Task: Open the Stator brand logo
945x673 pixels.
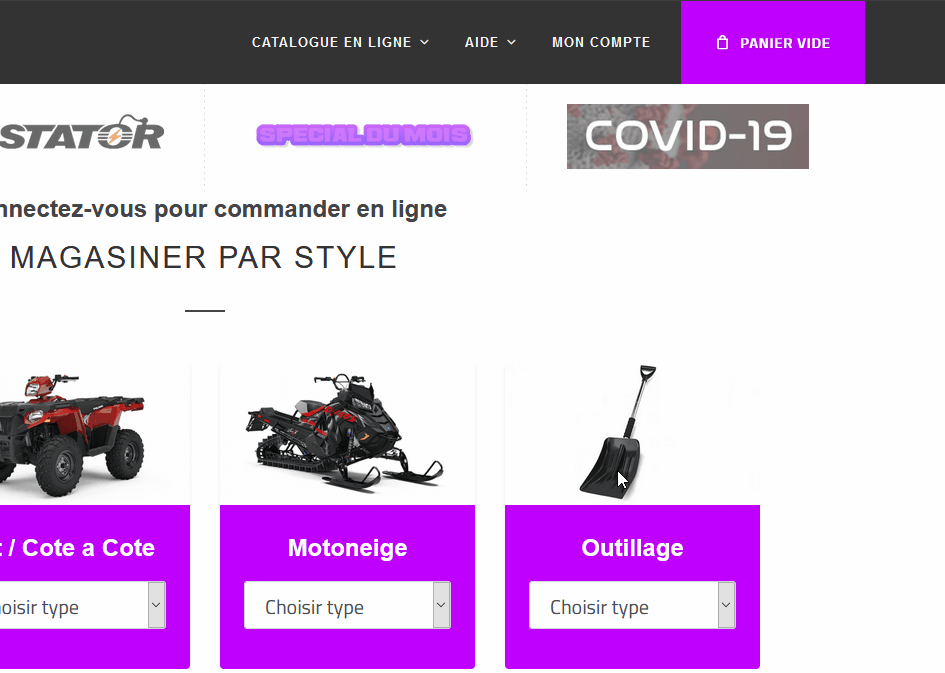Action: (x=81, y=133)
